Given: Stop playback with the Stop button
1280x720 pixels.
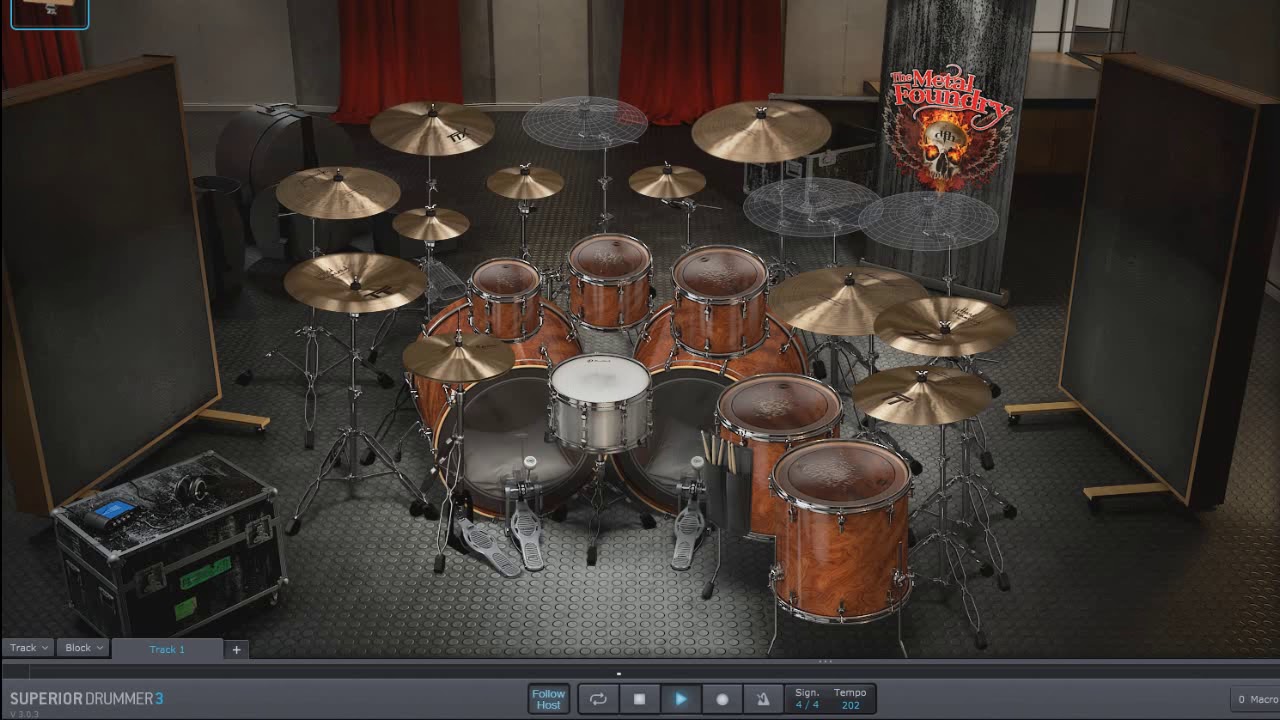Looking at the screenshot, I should click(640, 699).
